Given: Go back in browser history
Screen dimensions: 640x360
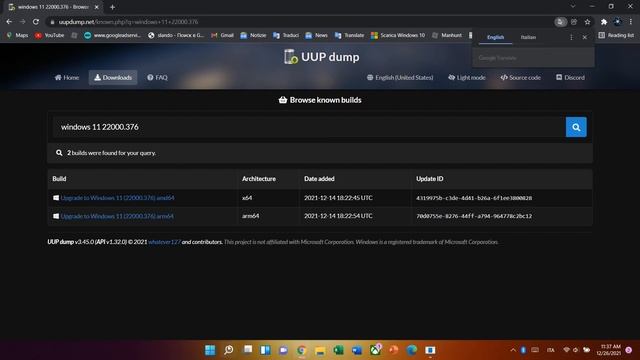Looking at the screenshot, I should (9, 22).
